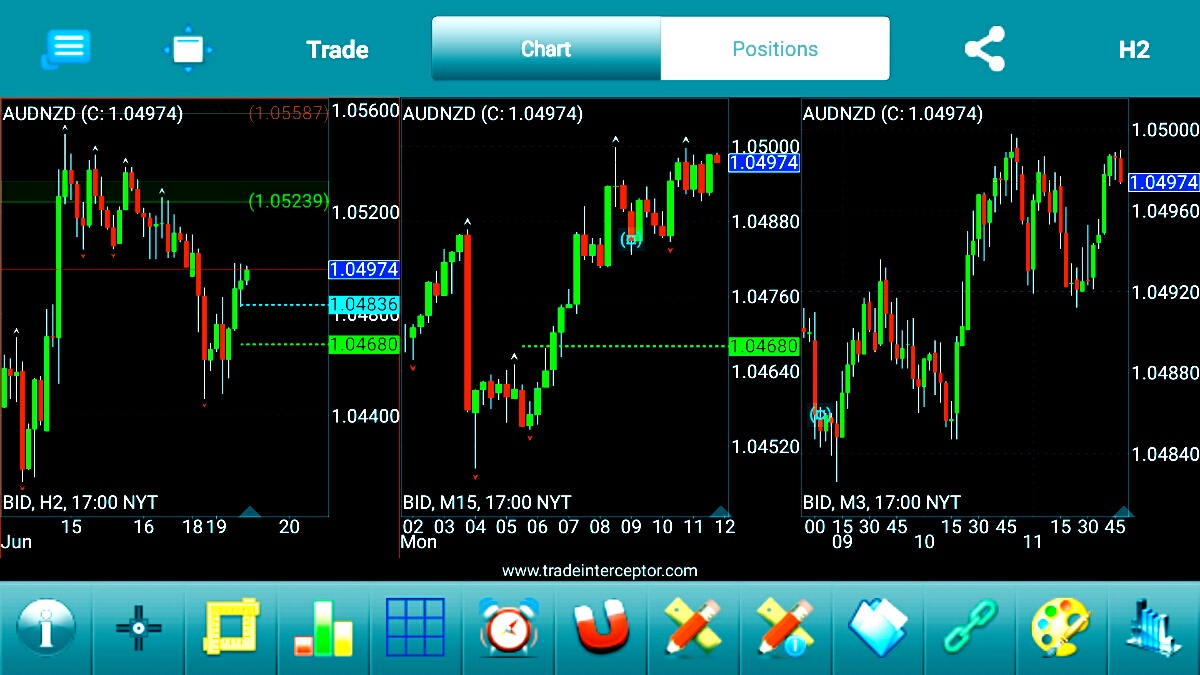Change the H2 timeframe selector
This screenshot has height=675, width=1200.
click(x=1133, y=50)
